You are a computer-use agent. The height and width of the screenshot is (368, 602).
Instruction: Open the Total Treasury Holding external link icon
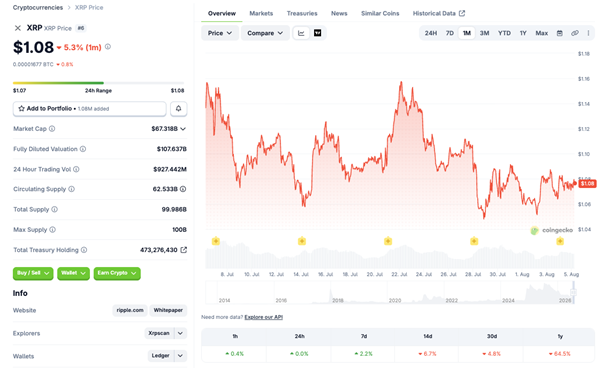click(x=184, y=250)
